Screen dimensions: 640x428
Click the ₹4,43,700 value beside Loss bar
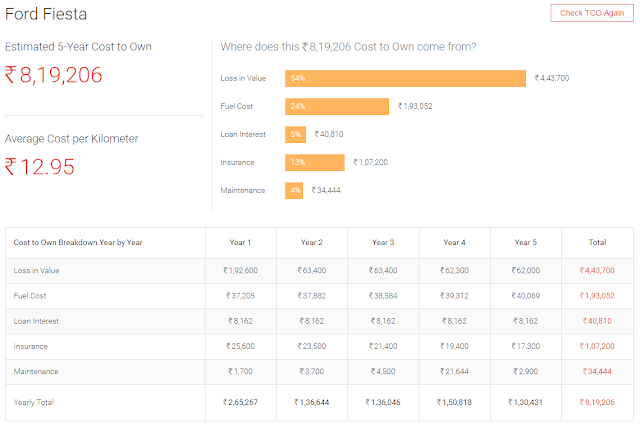[552, 78]
